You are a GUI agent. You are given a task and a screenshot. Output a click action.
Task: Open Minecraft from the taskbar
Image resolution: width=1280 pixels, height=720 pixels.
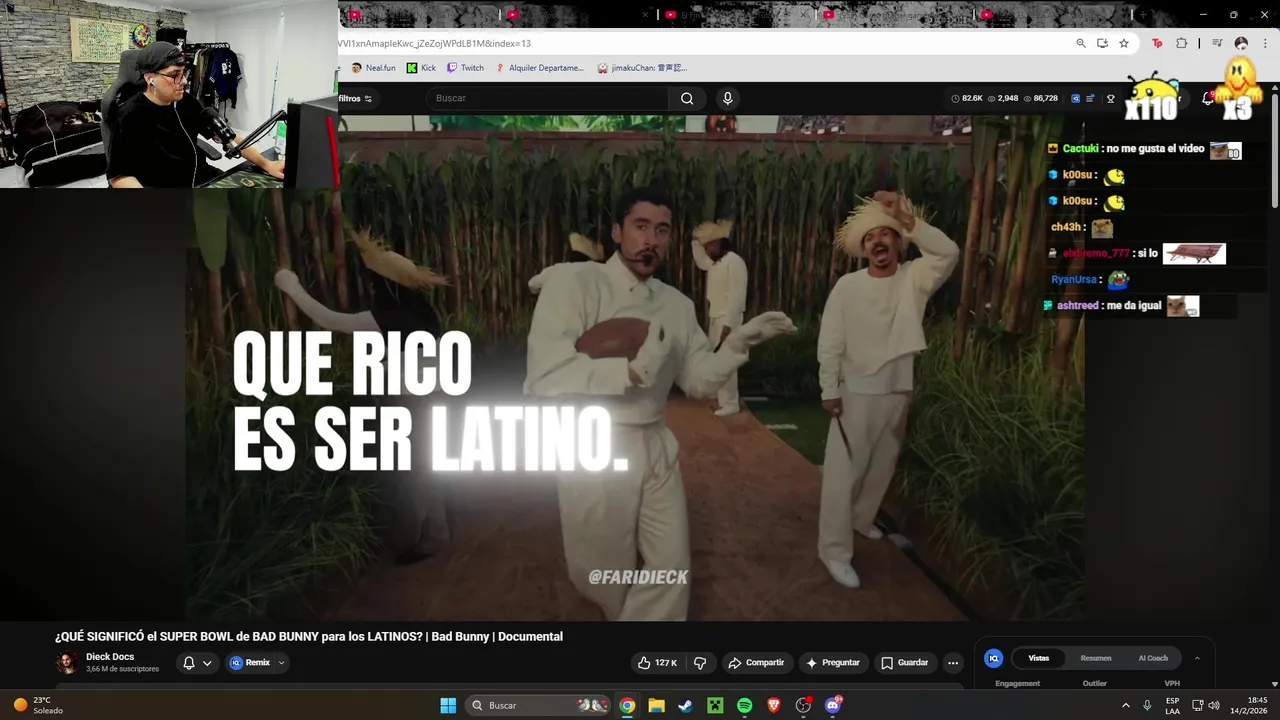[715, 705]
